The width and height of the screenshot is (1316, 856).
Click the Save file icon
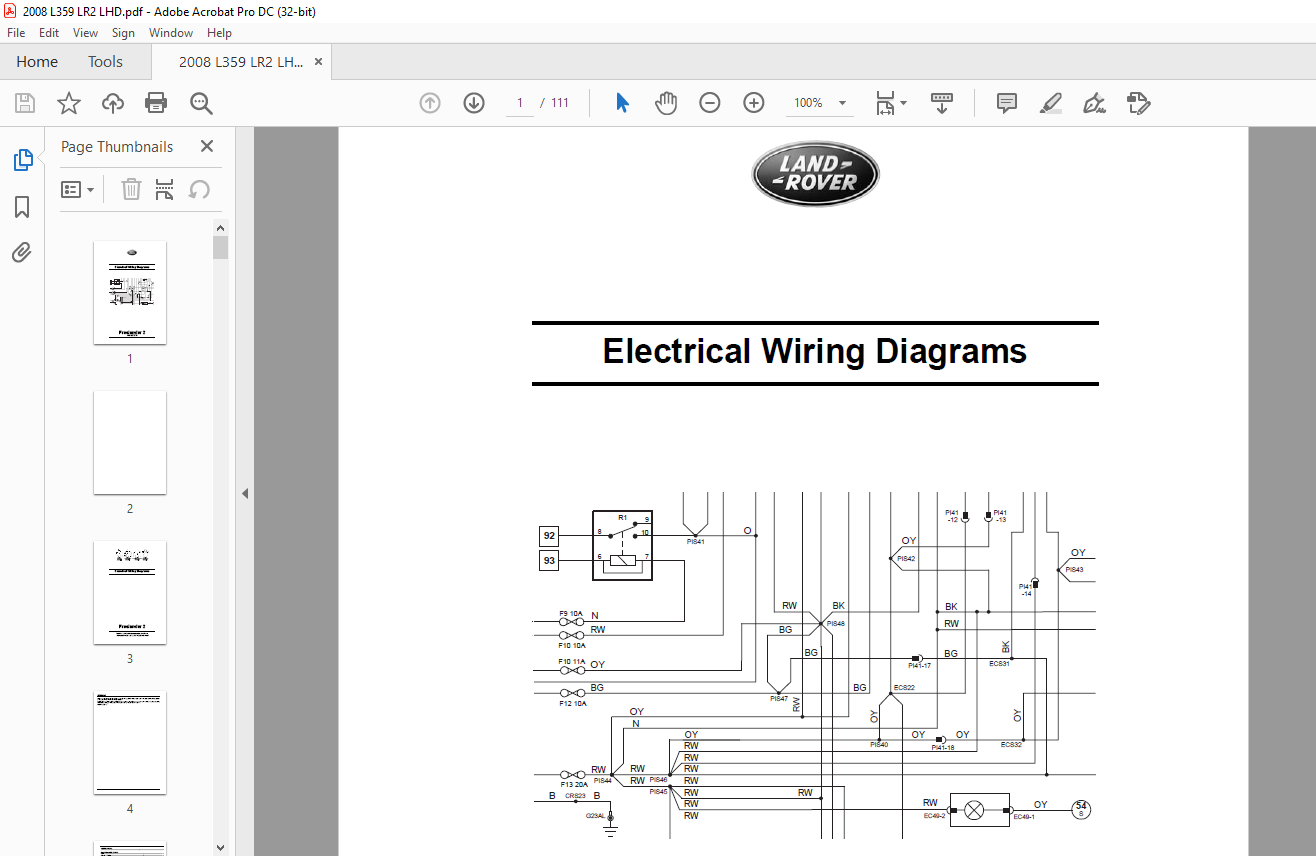click(x=25, y=103)
